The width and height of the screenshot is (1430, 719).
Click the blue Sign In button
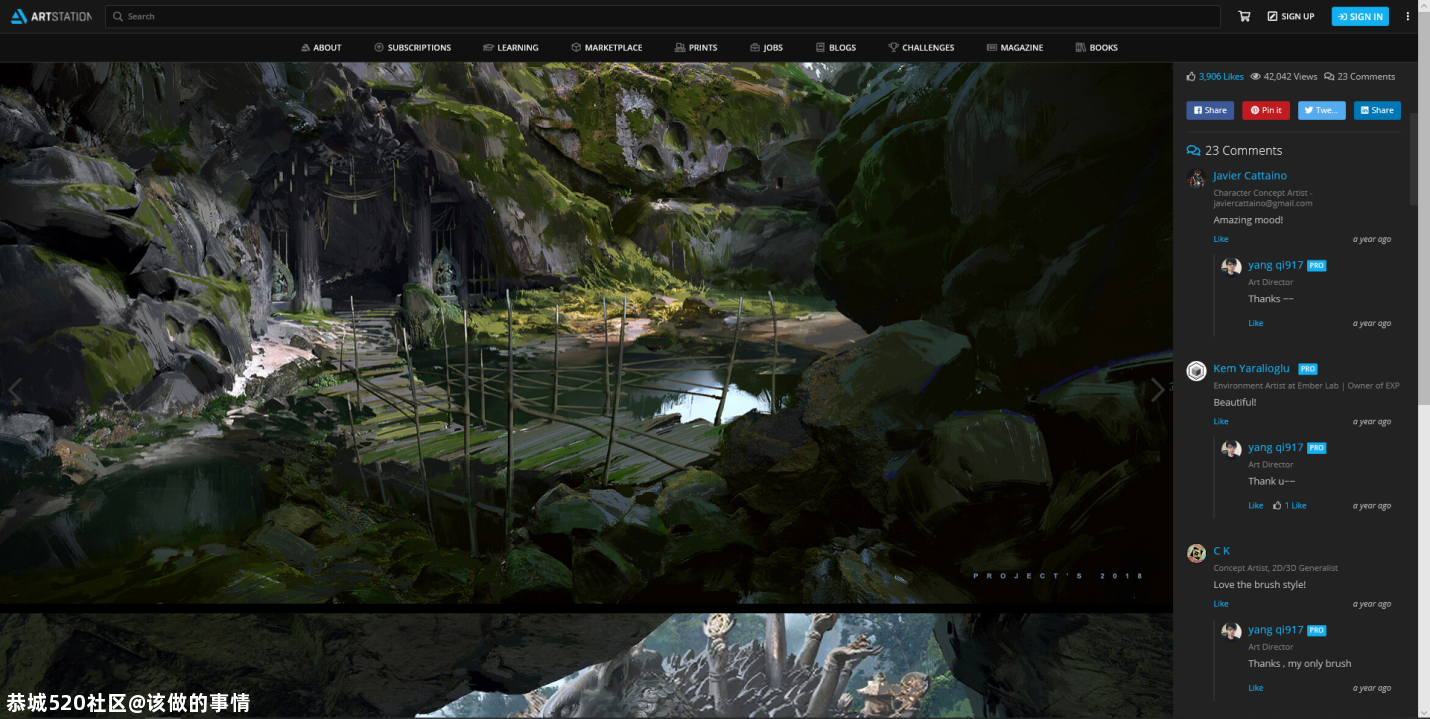click(1360, 16)
